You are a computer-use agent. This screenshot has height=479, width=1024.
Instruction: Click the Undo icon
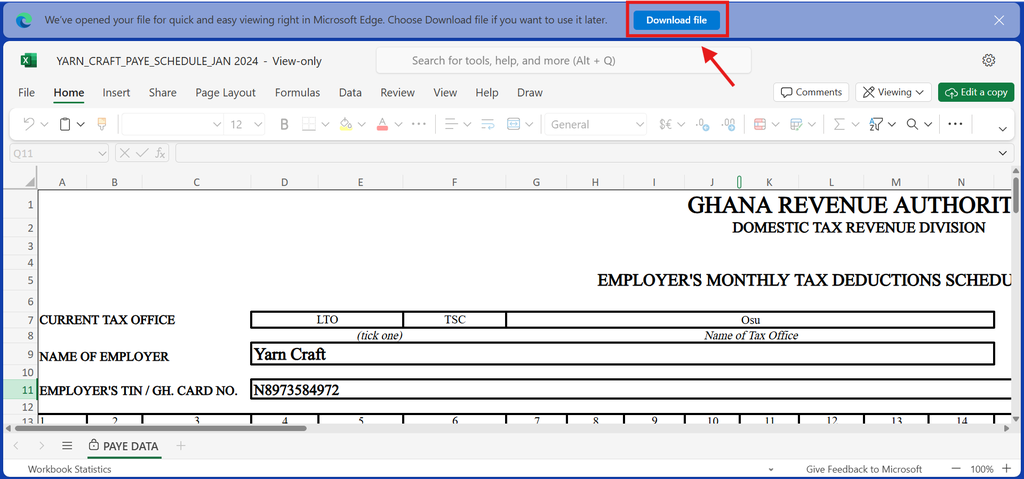[29, 124]
